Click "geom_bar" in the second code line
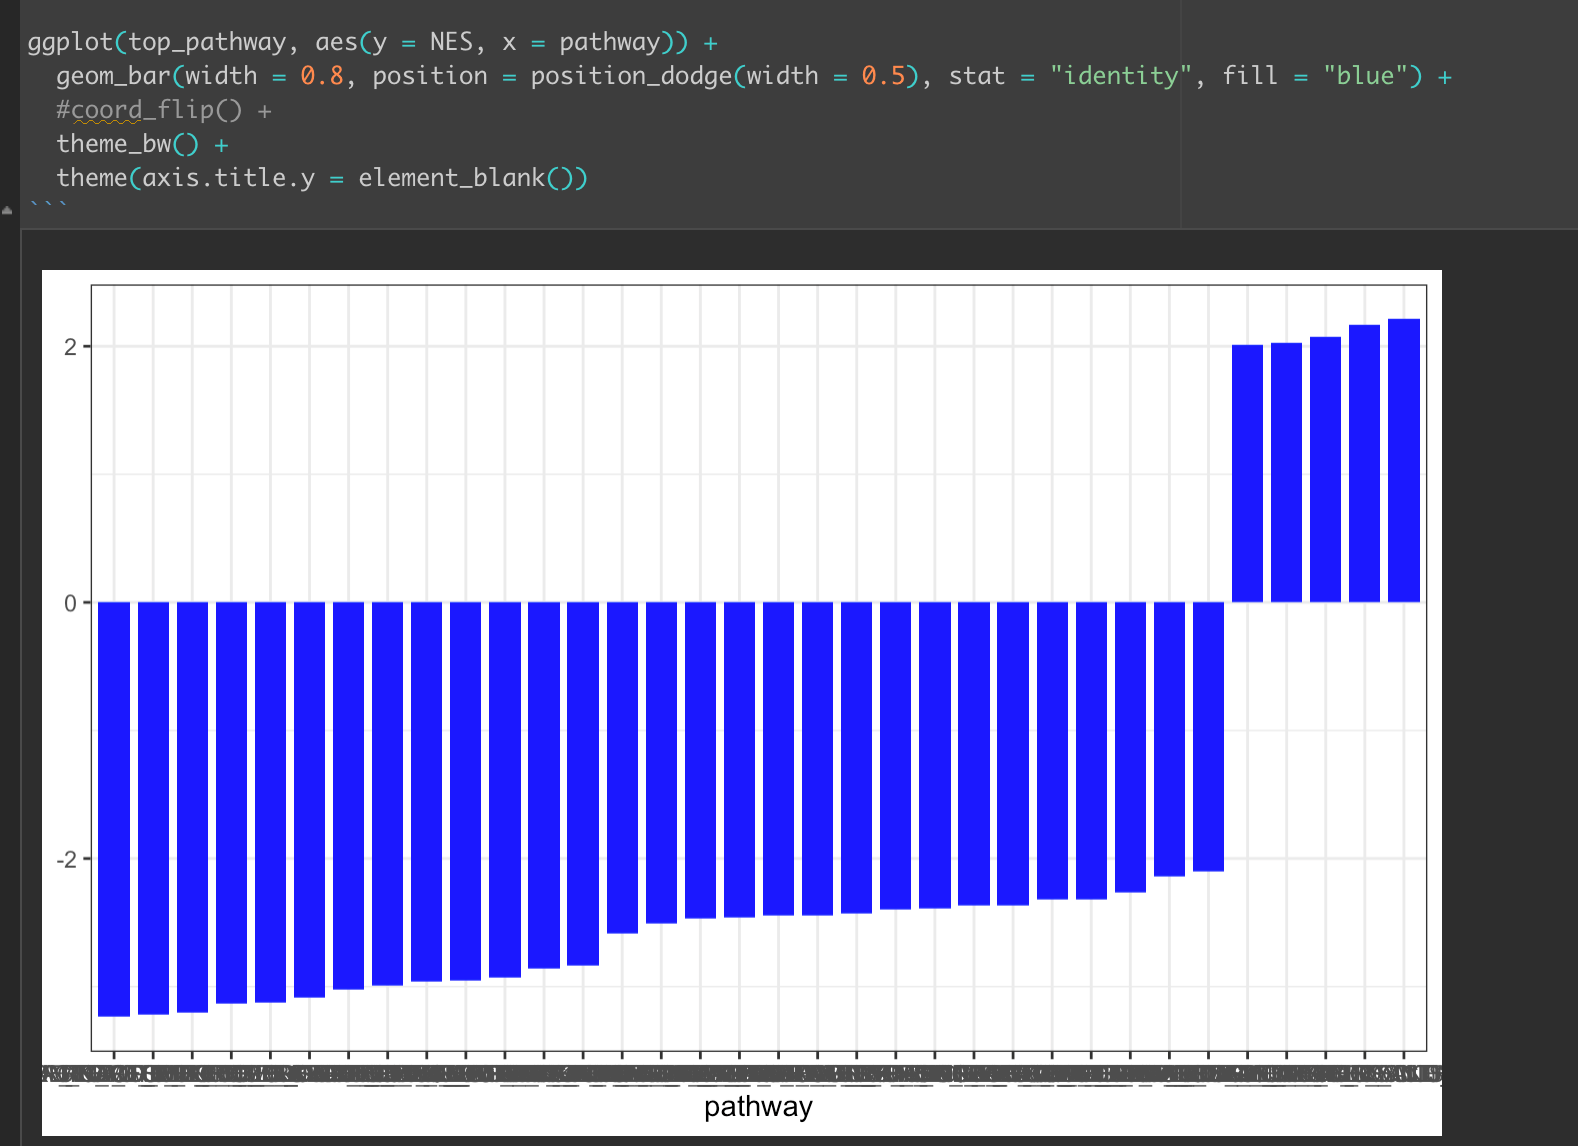The height and width of the screenshot is (1146, 1578). coord(113,76)
